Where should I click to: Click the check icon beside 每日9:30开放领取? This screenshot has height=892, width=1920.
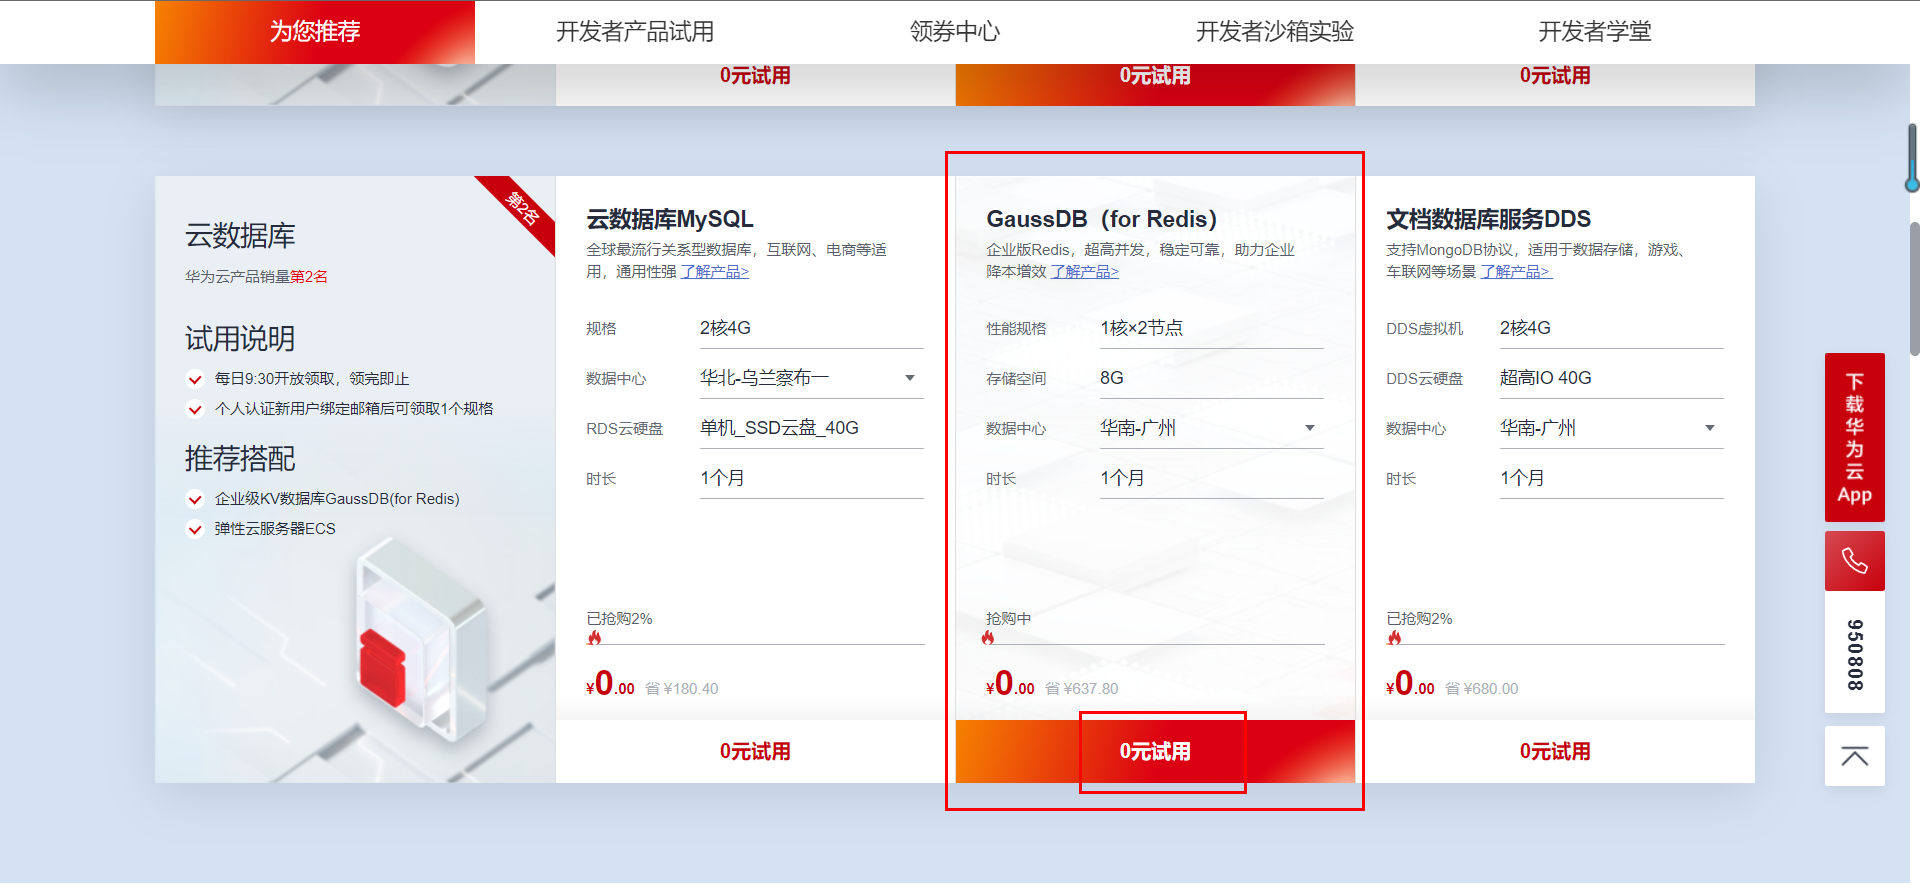click(x=195, y=379)
